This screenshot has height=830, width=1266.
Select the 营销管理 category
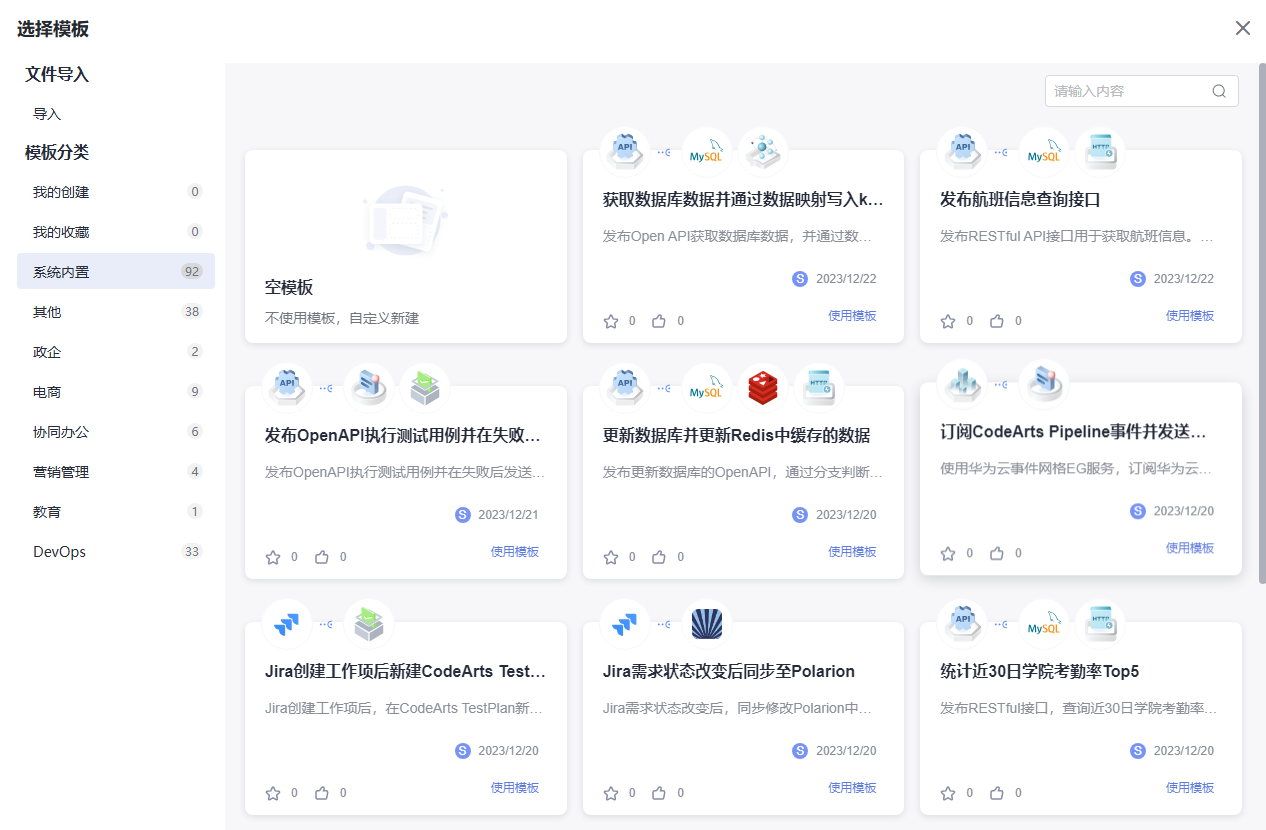[116, 472]
